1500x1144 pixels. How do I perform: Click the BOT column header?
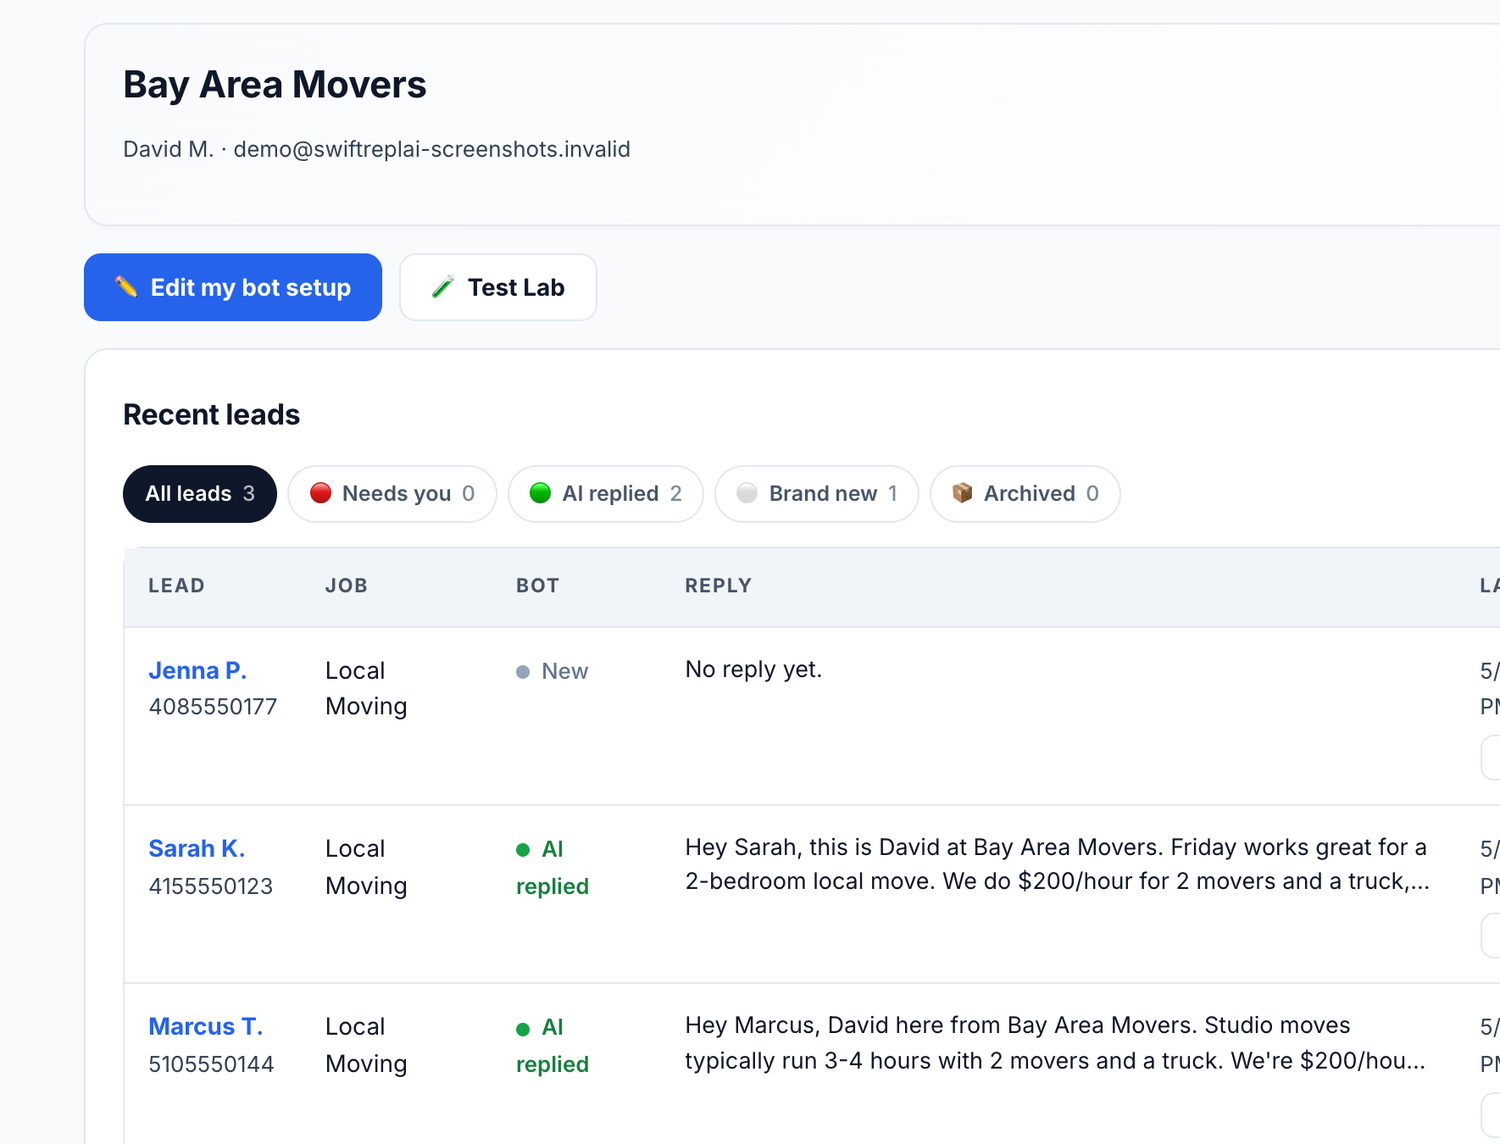[537, 586]
